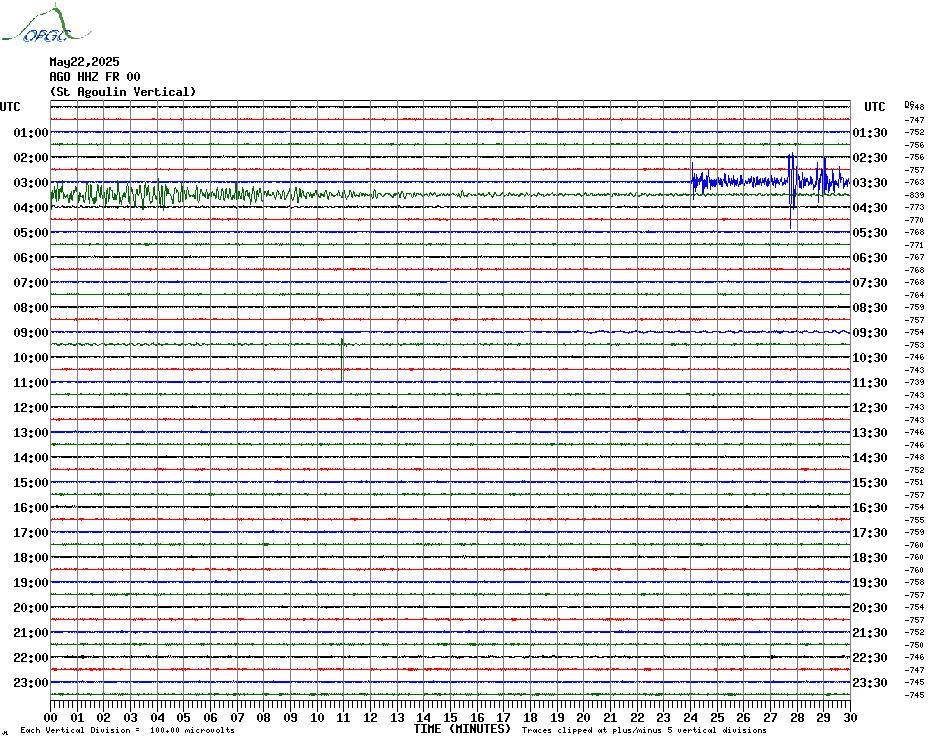The height and width of the screenshot is (744, 930).
Task: Click the -751 offset value
Action: 915,482
